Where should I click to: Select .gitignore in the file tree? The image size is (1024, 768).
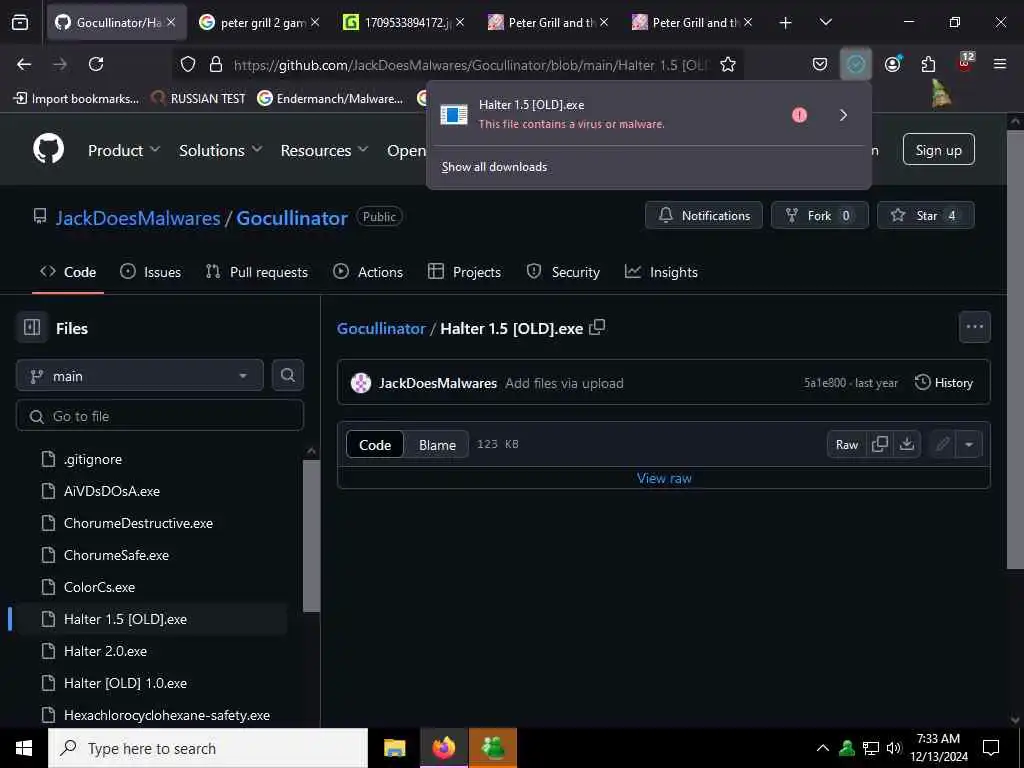tap(93, 458)
